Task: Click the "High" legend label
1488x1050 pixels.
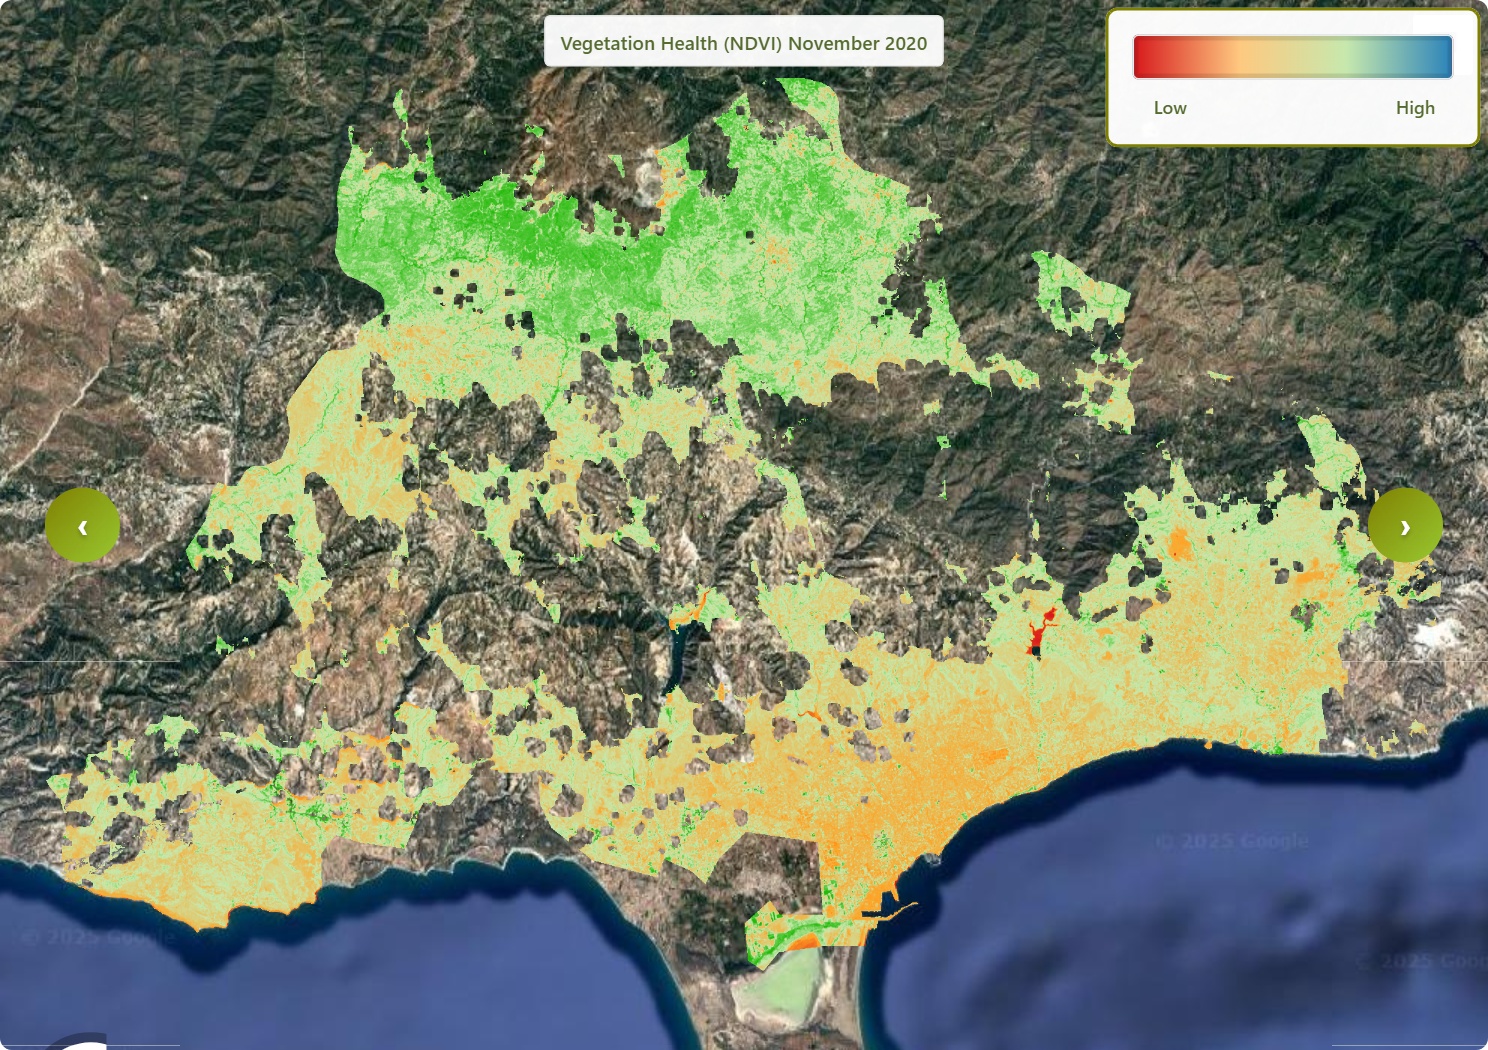Action: [x=1414, y=108]
